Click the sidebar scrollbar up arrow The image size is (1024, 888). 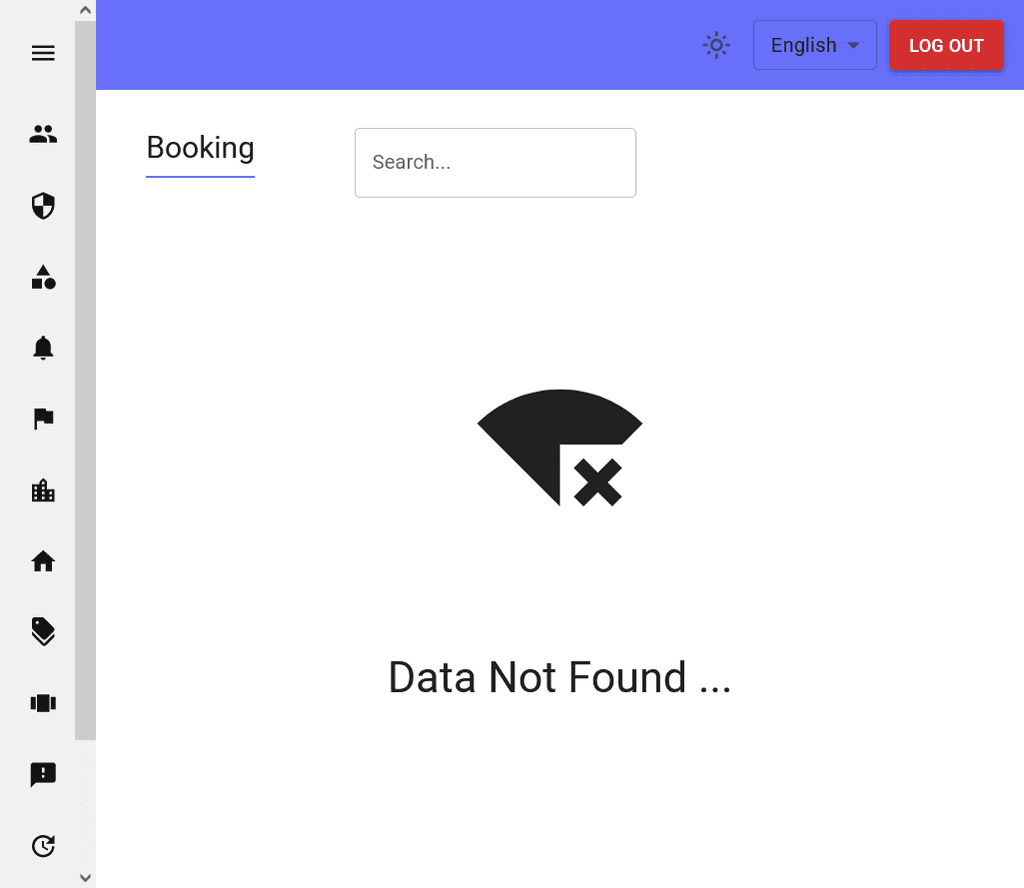(85, 10)
